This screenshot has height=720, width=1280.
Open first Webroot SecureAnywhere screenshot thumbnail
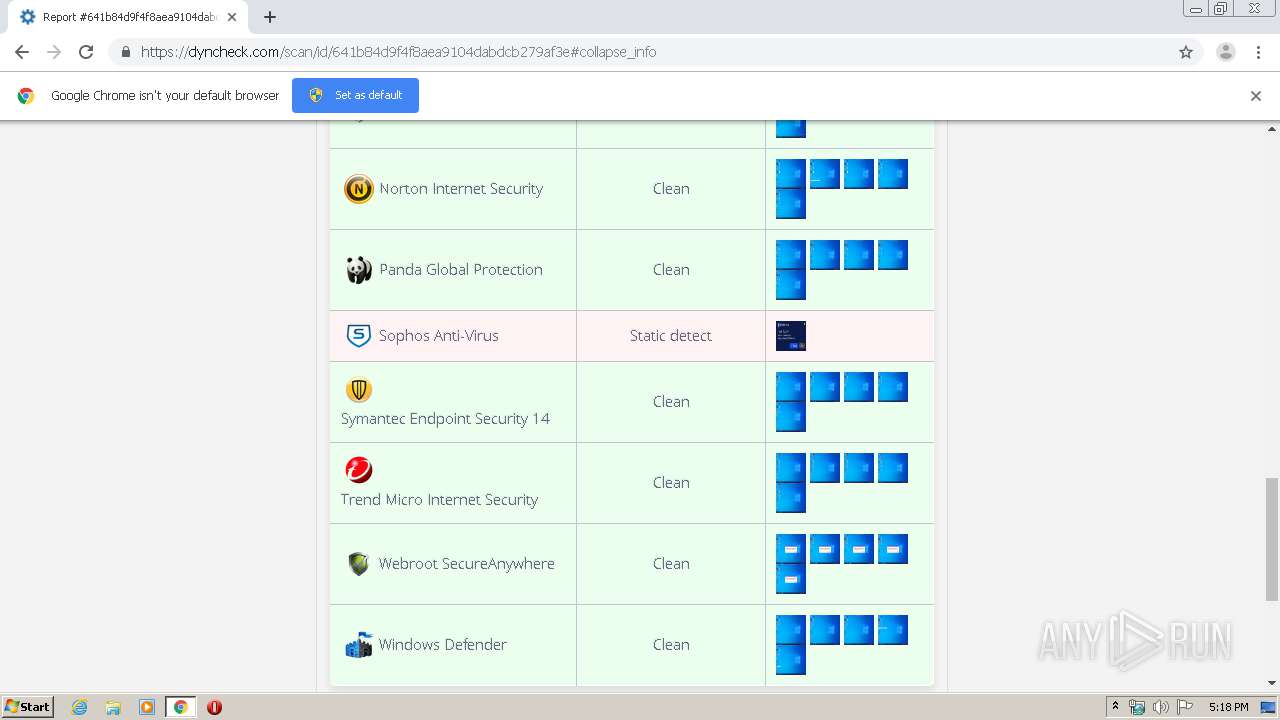pos(791,549)
